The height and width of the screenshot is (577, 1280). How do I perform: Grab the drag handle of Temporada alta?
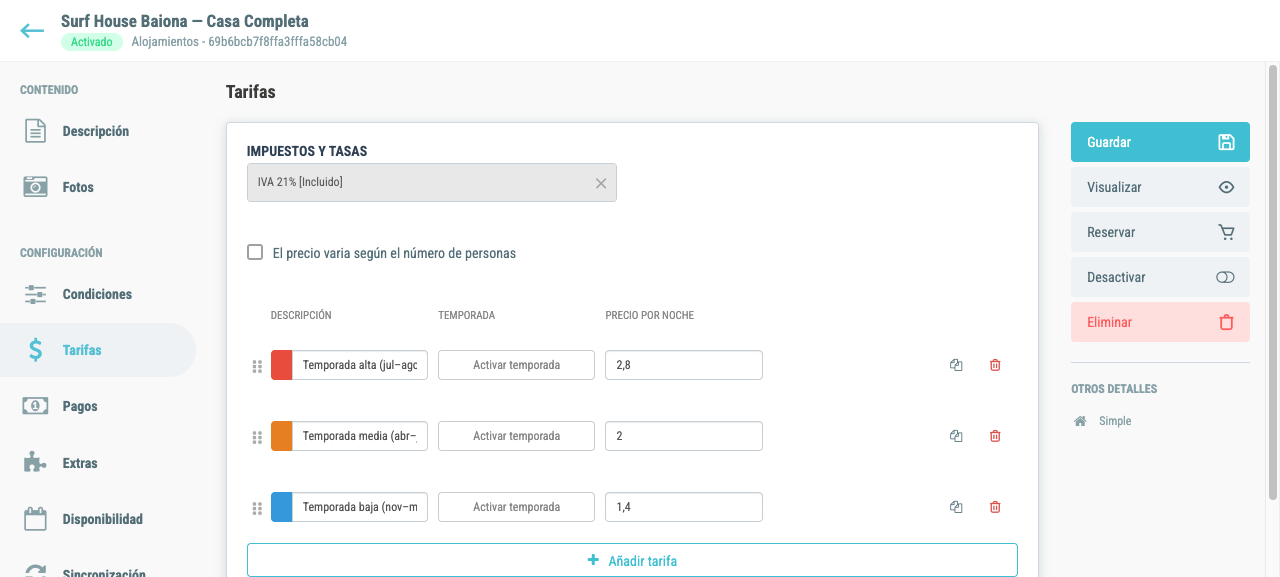click(257, 366)
